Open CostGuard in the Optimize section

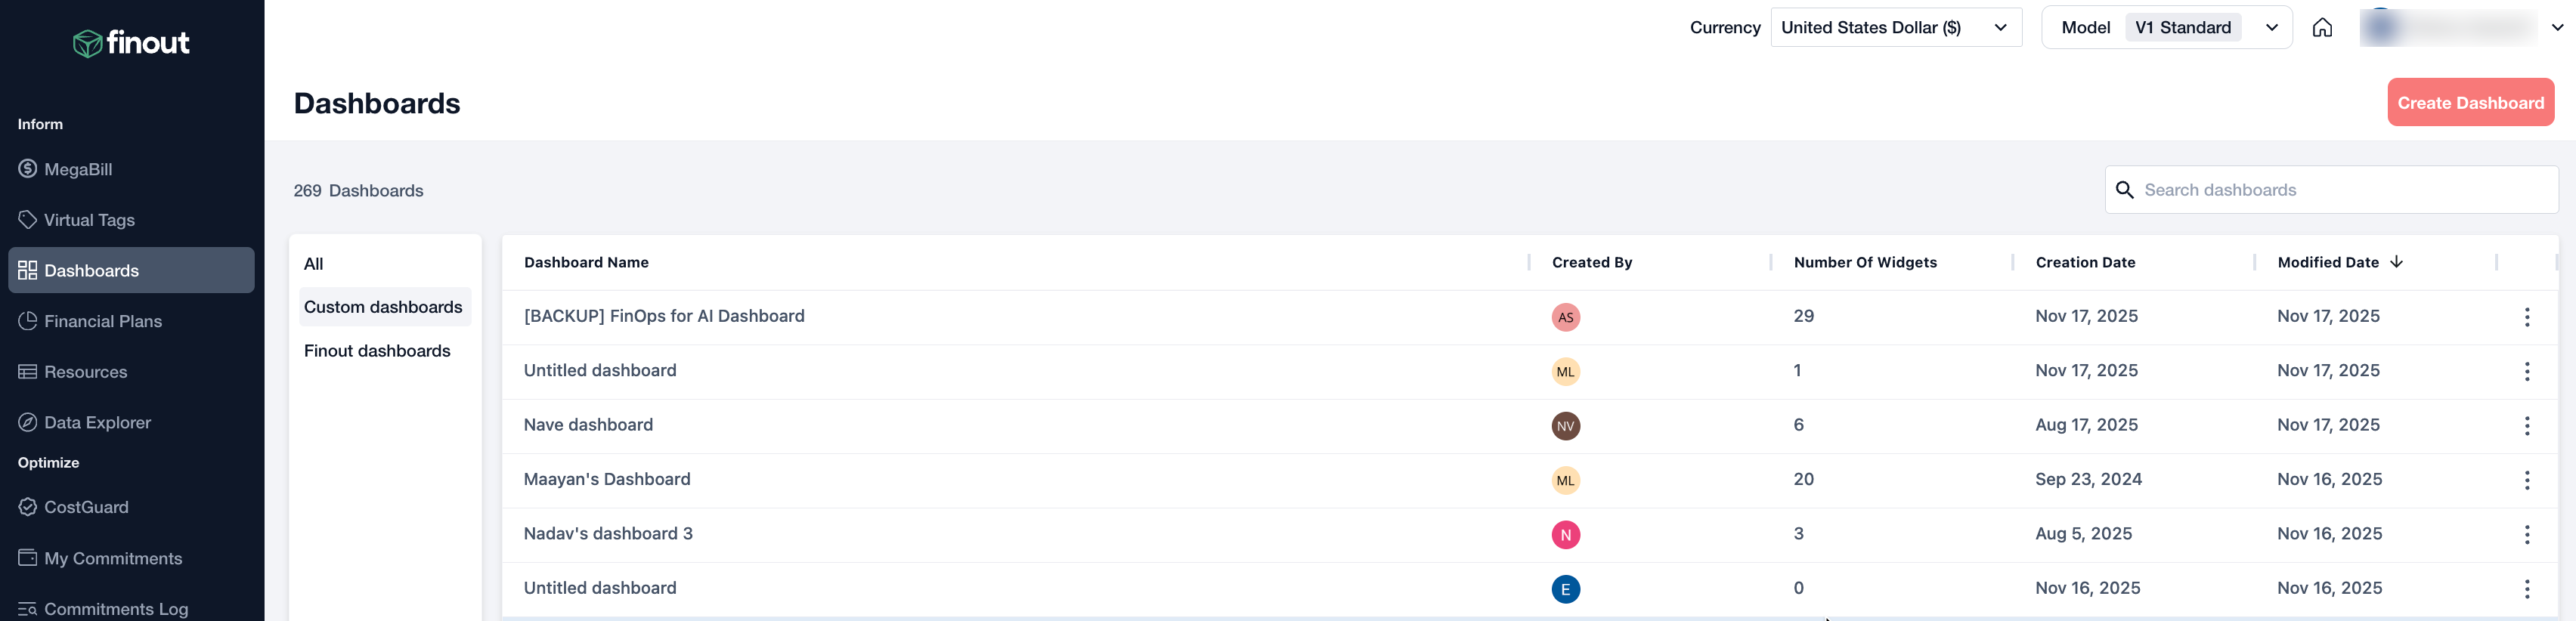pos(86,507)
